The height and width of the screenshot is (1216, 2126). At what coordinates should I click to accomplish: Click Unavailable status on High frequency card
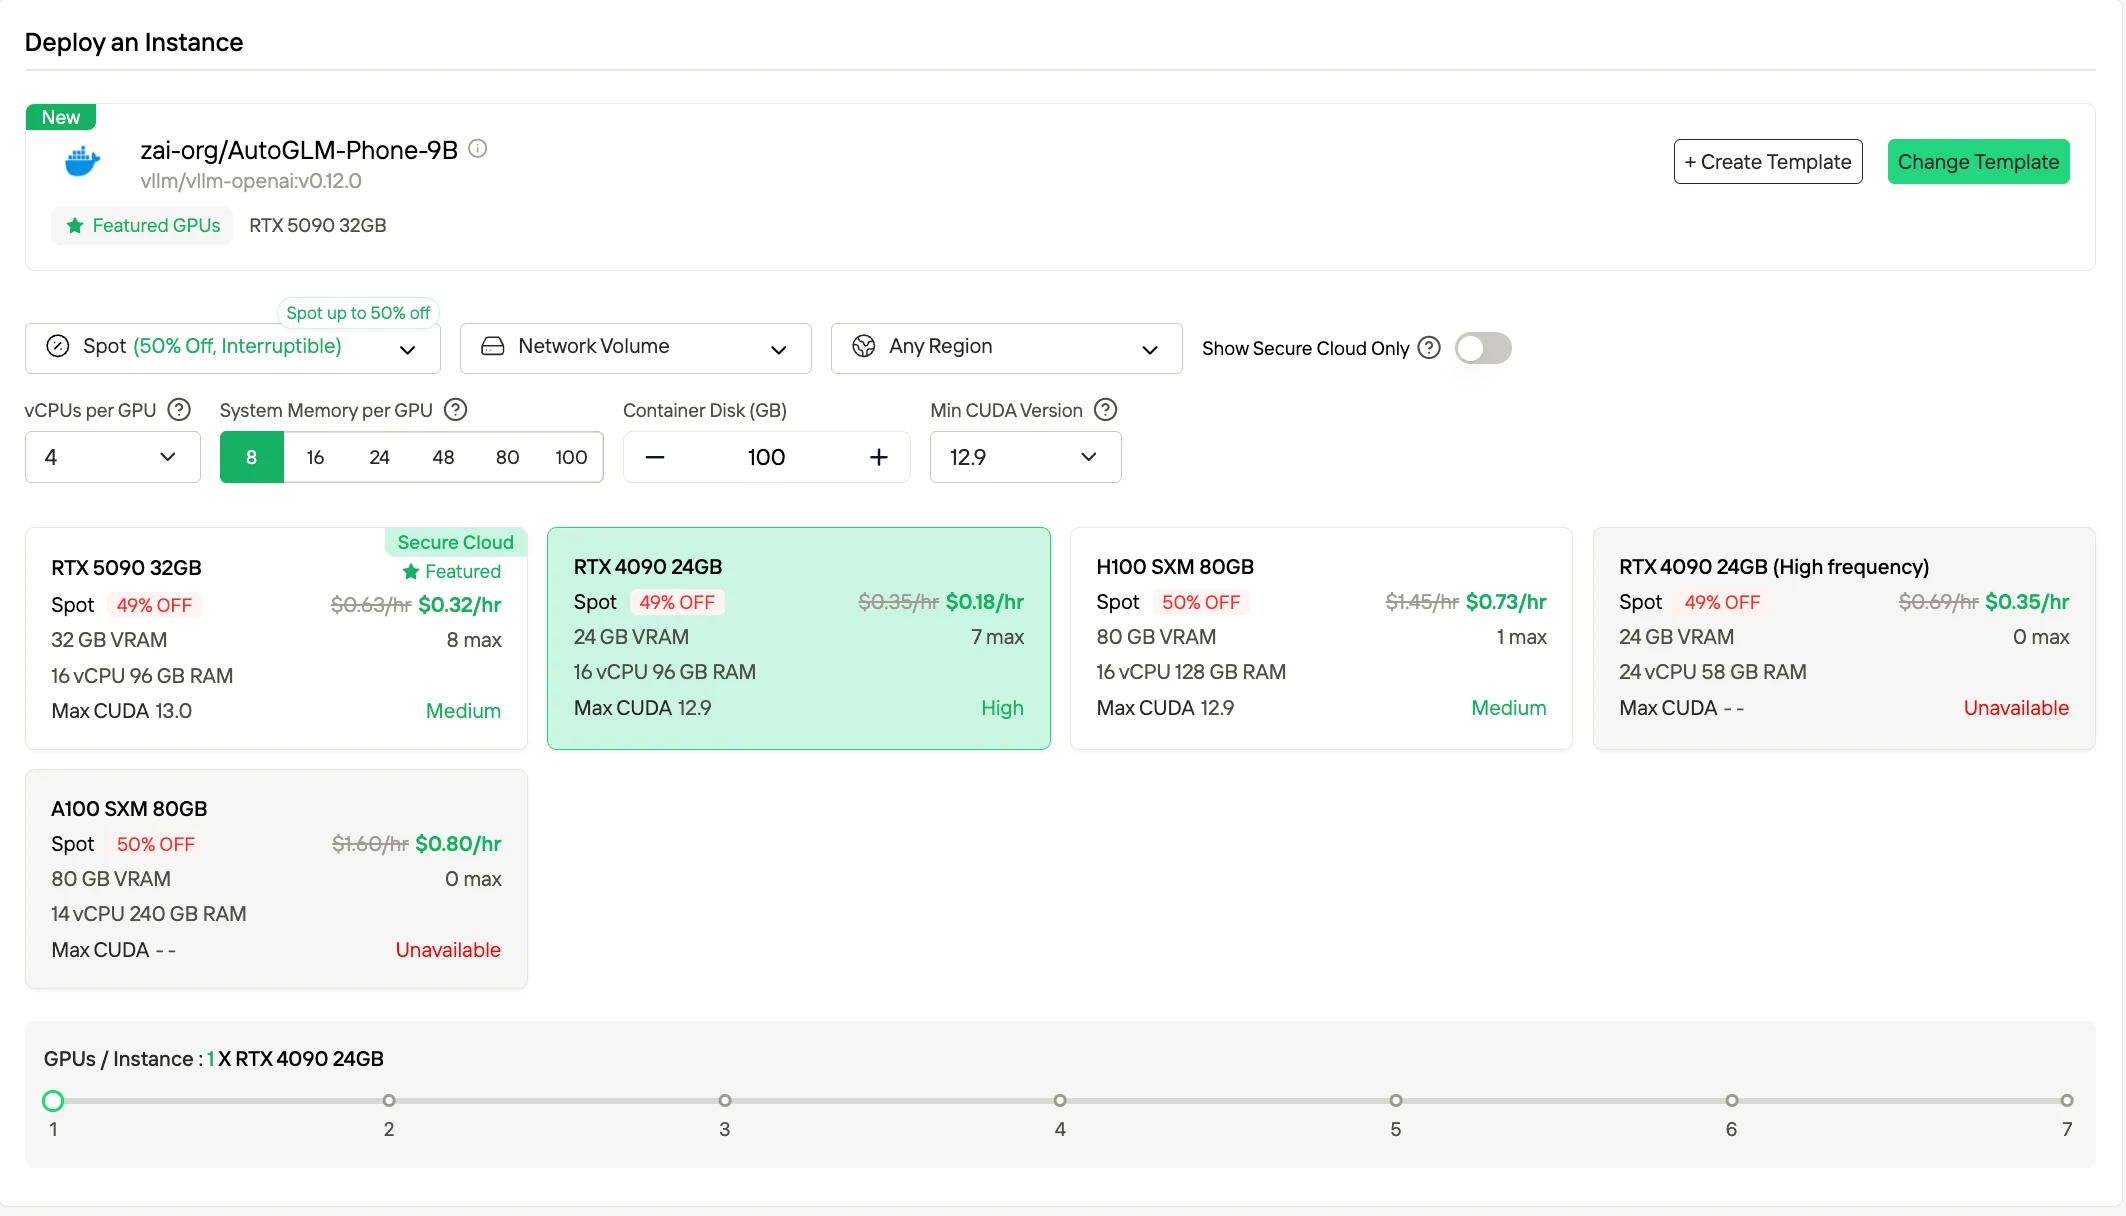point(2016,708)
